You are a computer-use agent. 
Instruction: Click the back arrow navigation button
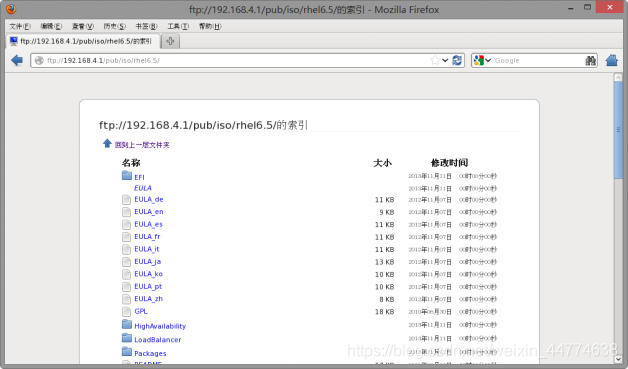tap(17, 60)
